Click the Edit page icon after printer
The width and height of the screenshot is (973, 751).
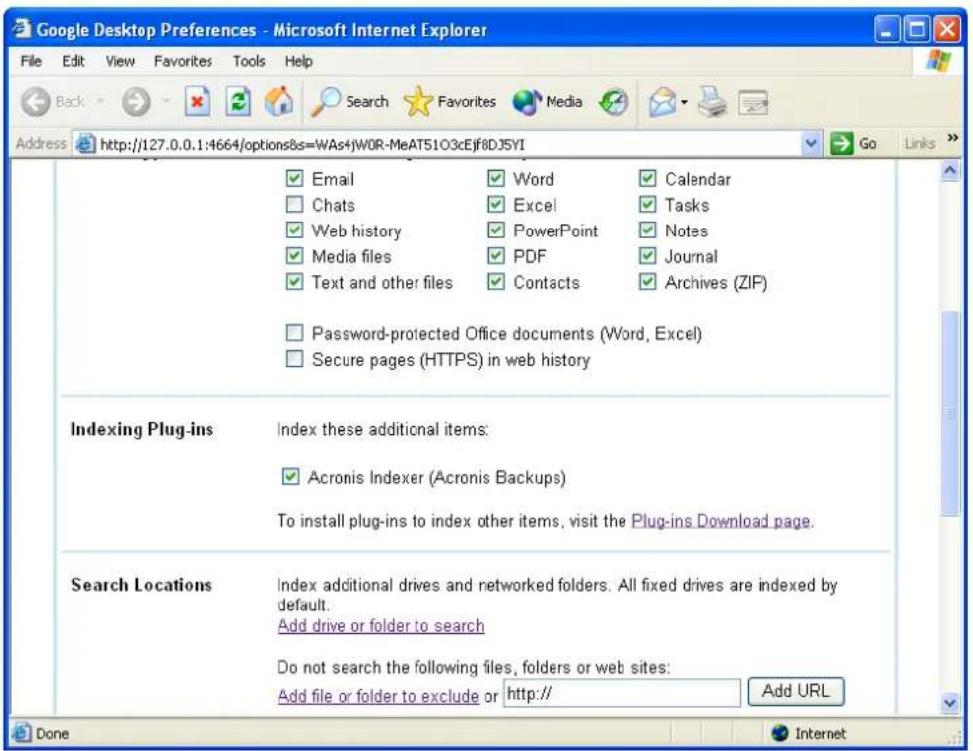pyautogui.click(x=753, y=102)
